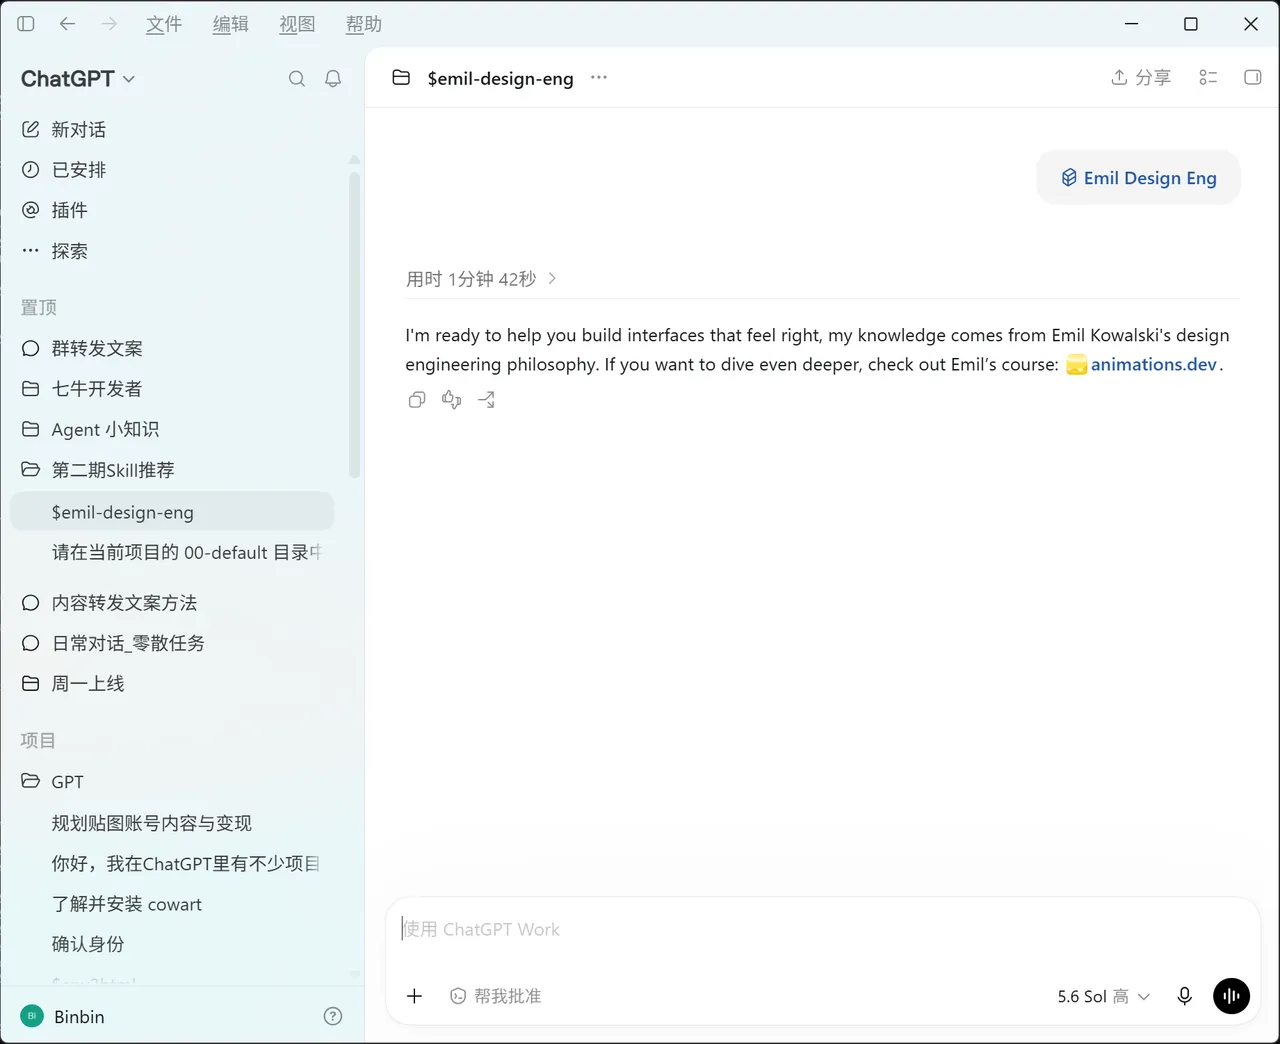This screenshot has height=1044, width=1280.
Task: Collapse the GPT project folder
Action: (x=172, y=782)
